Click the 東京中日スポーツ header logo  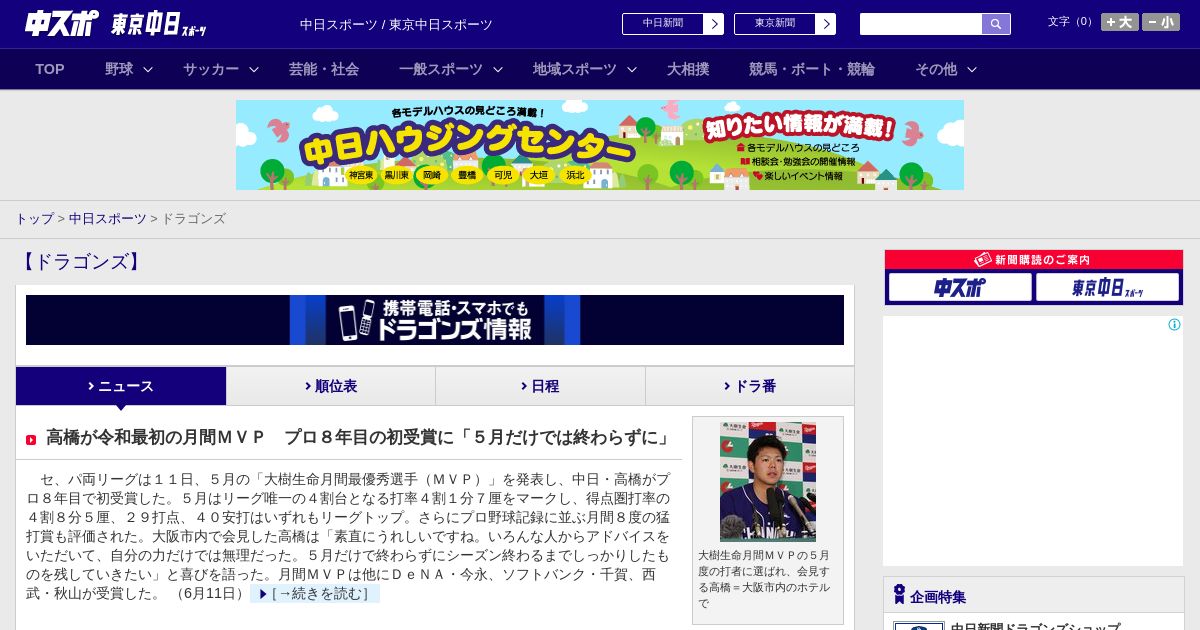[159, 24]
